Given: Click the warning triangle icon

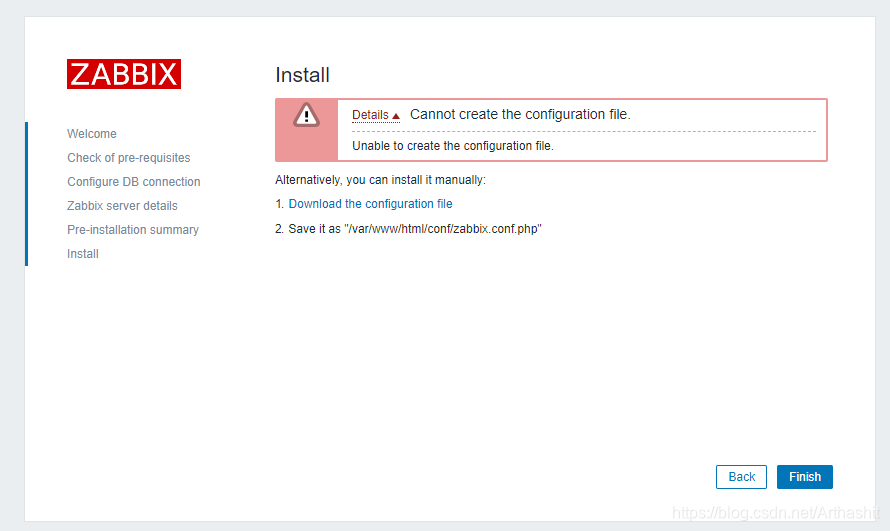Looking at the screenshot, I should 307,115.
